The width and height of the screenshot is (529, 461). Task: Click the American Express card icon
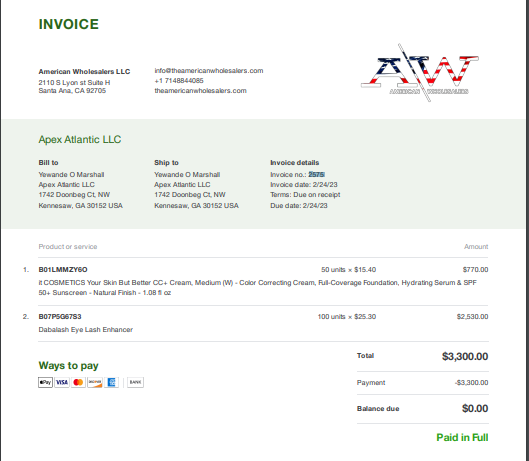(x=111, y=382)
